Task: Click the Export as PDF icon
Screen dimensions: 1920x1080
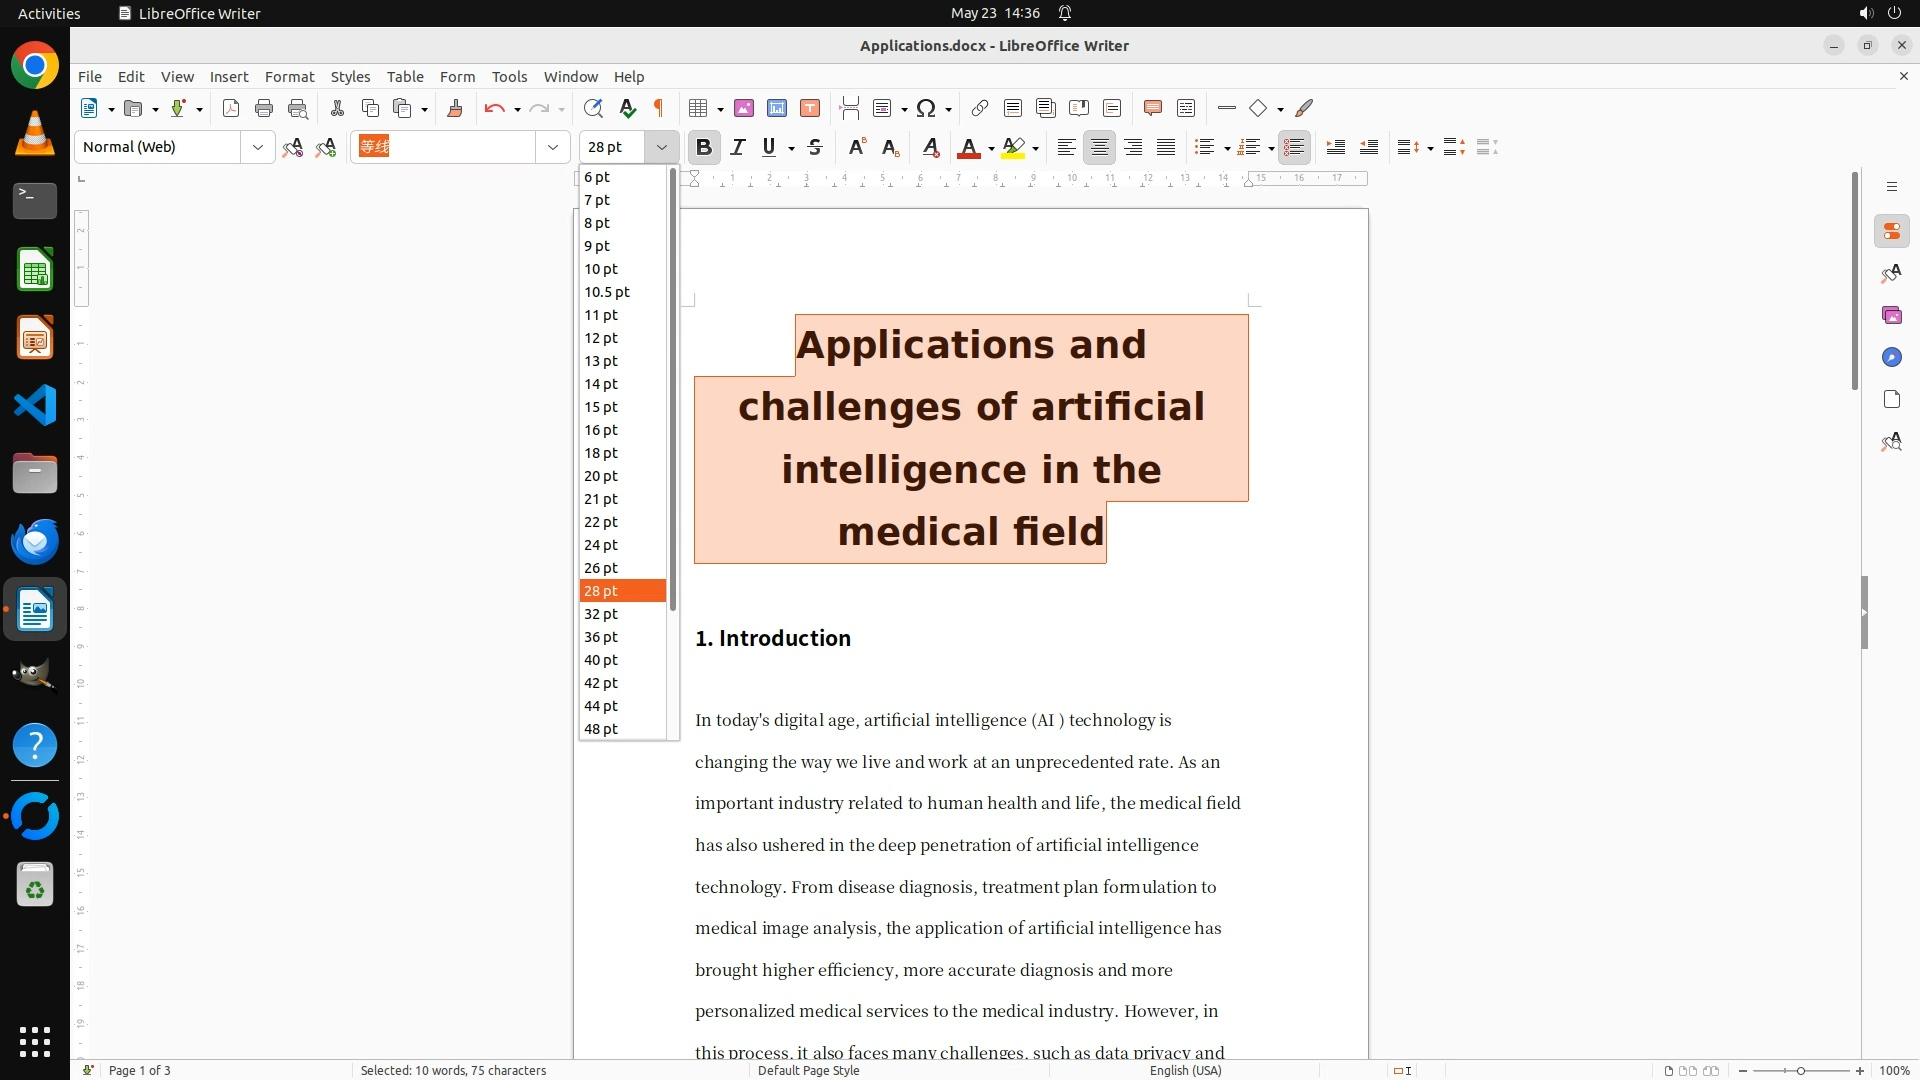Action: [231, 108]
